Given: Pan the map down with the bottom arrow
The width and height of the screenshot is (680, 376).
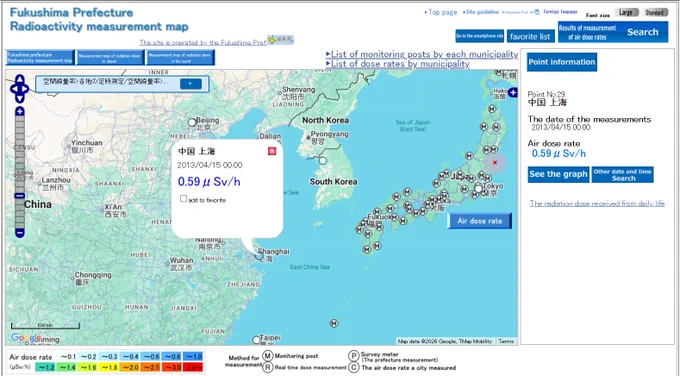Looking at the screenshot, I should click(20, 99).
